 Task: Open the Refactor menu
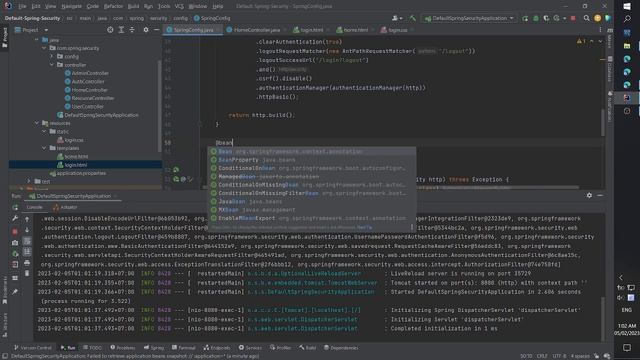(113, 6)
